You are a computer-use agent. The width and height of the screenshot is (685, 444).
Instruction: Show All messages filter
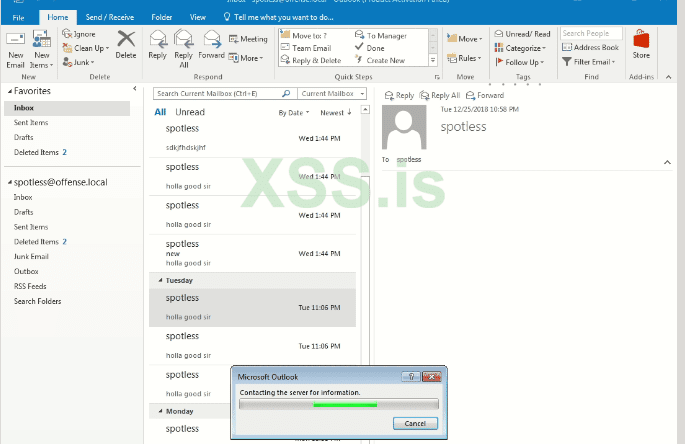(x=160, y=112)
